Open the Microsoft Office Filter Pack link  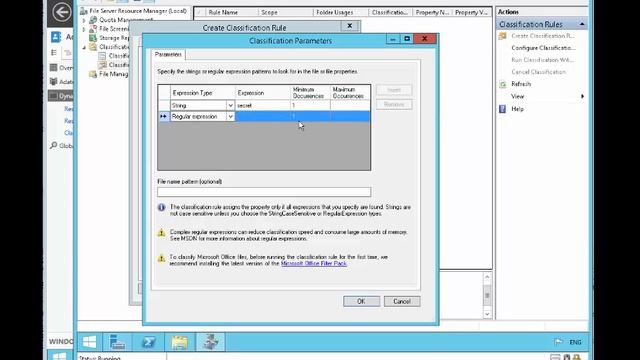tap(314, 264)
